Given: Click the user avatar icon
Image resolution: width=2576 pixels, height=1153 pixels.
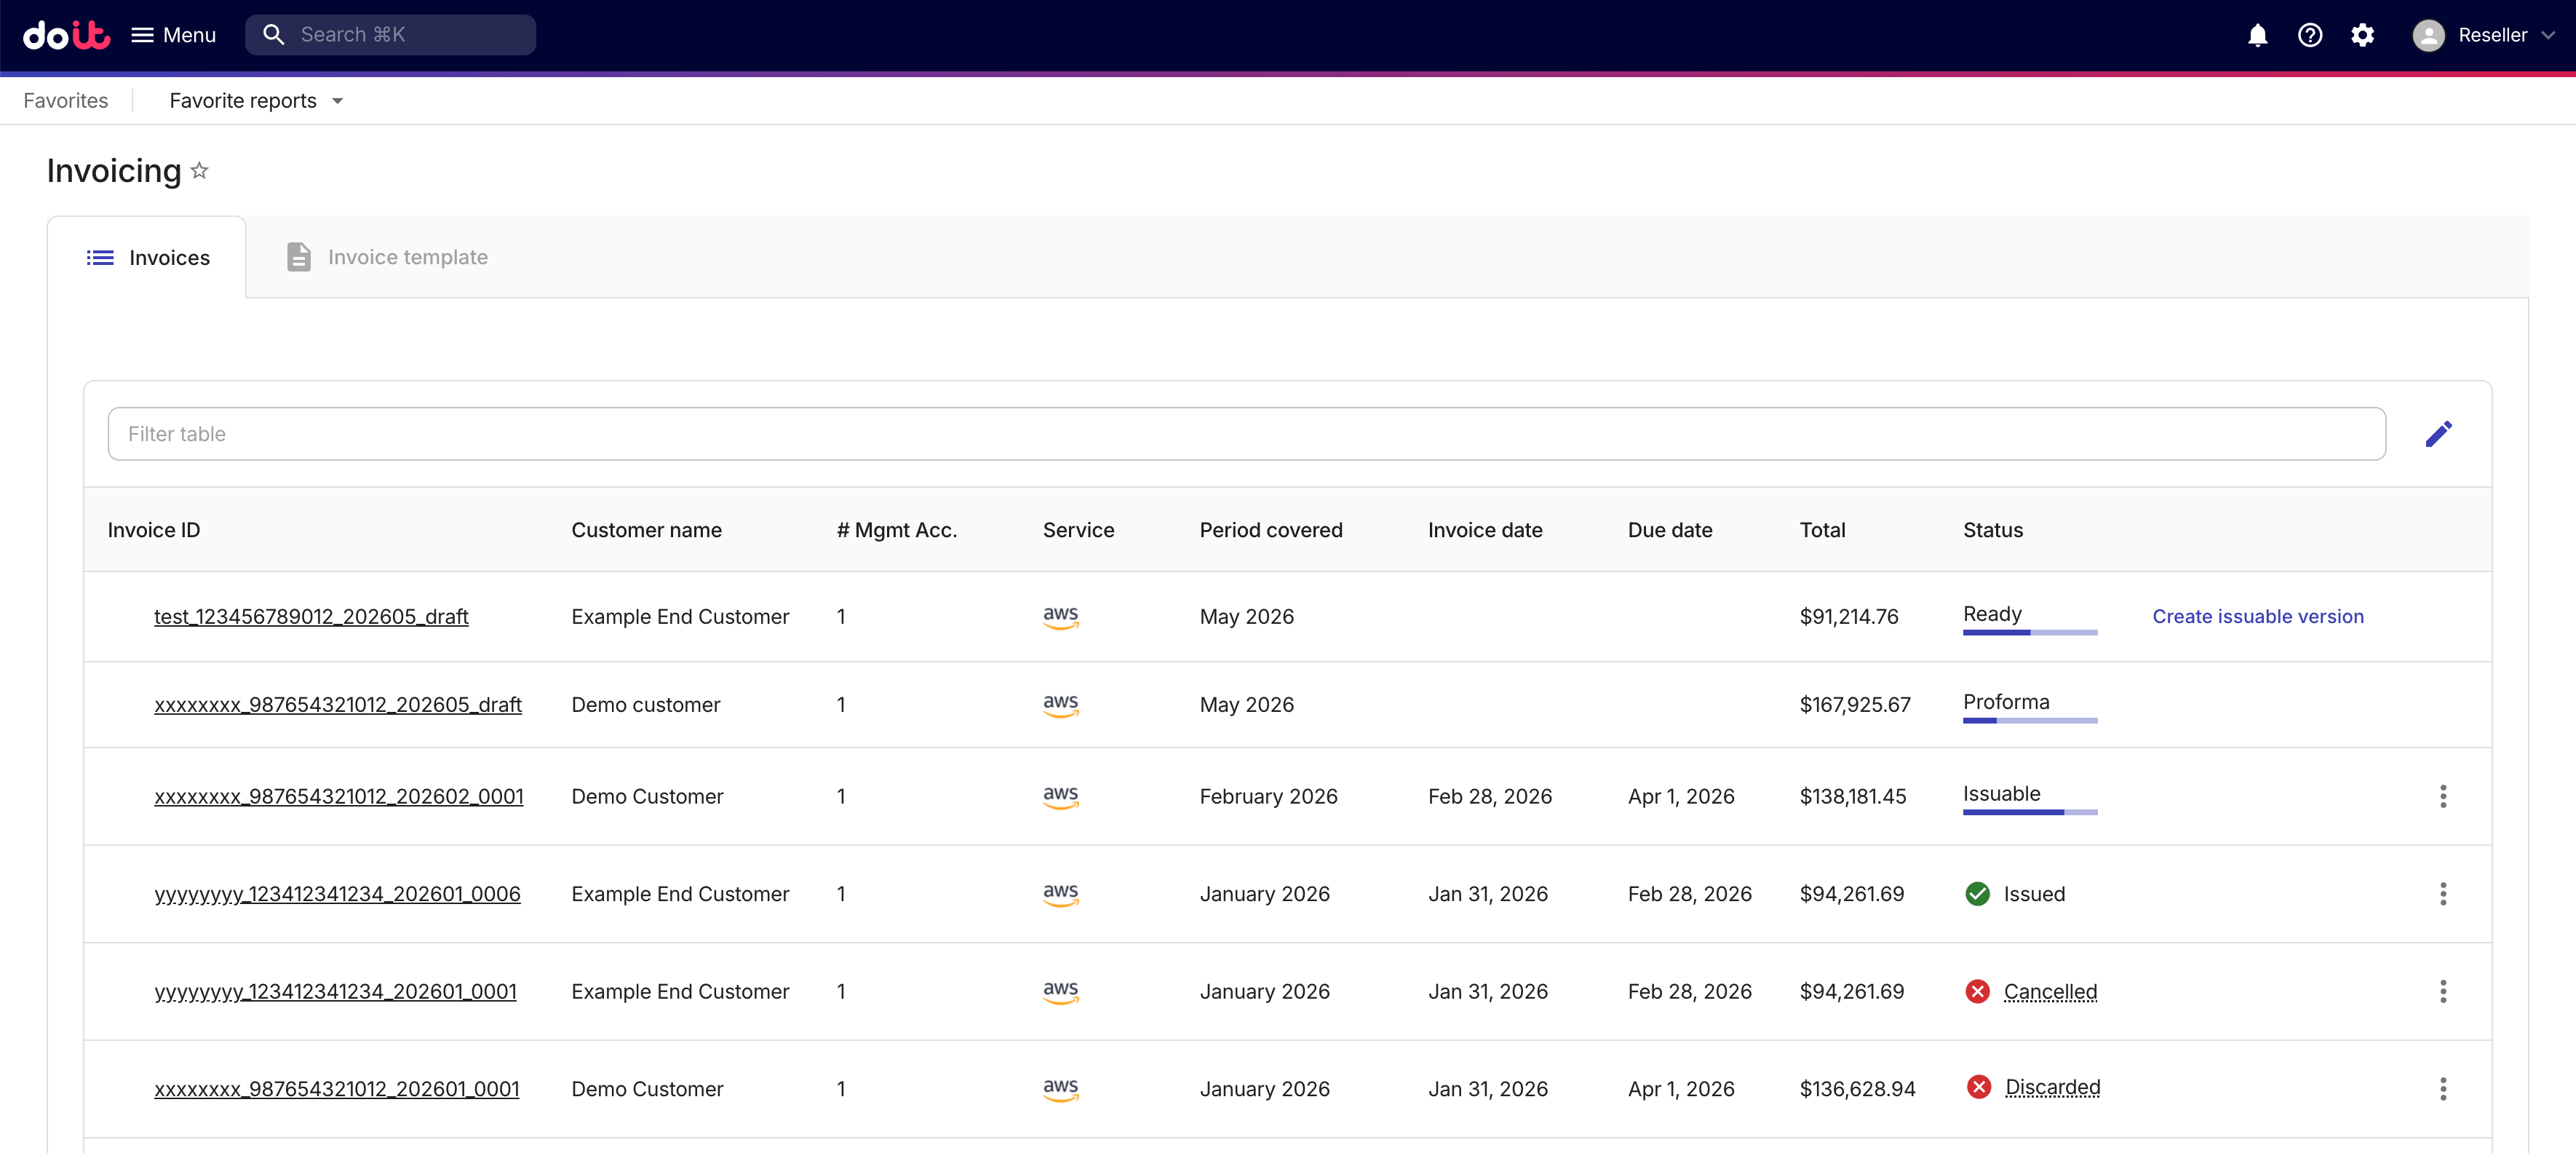Looking at the screenshot, I should [2428, 35].
